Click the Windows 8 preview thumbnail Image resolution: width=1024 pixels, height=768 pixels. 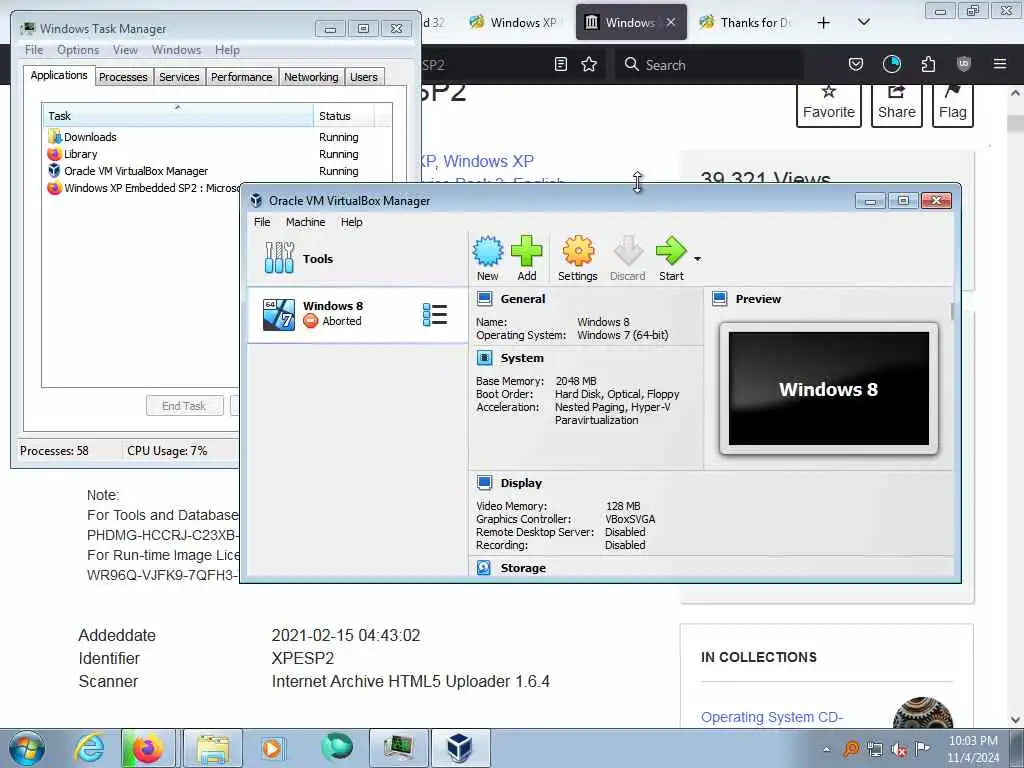click(829, 389)
